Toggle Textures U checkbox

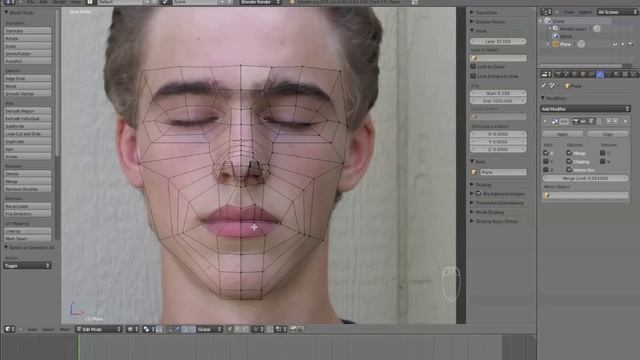[x=602, y=153]
